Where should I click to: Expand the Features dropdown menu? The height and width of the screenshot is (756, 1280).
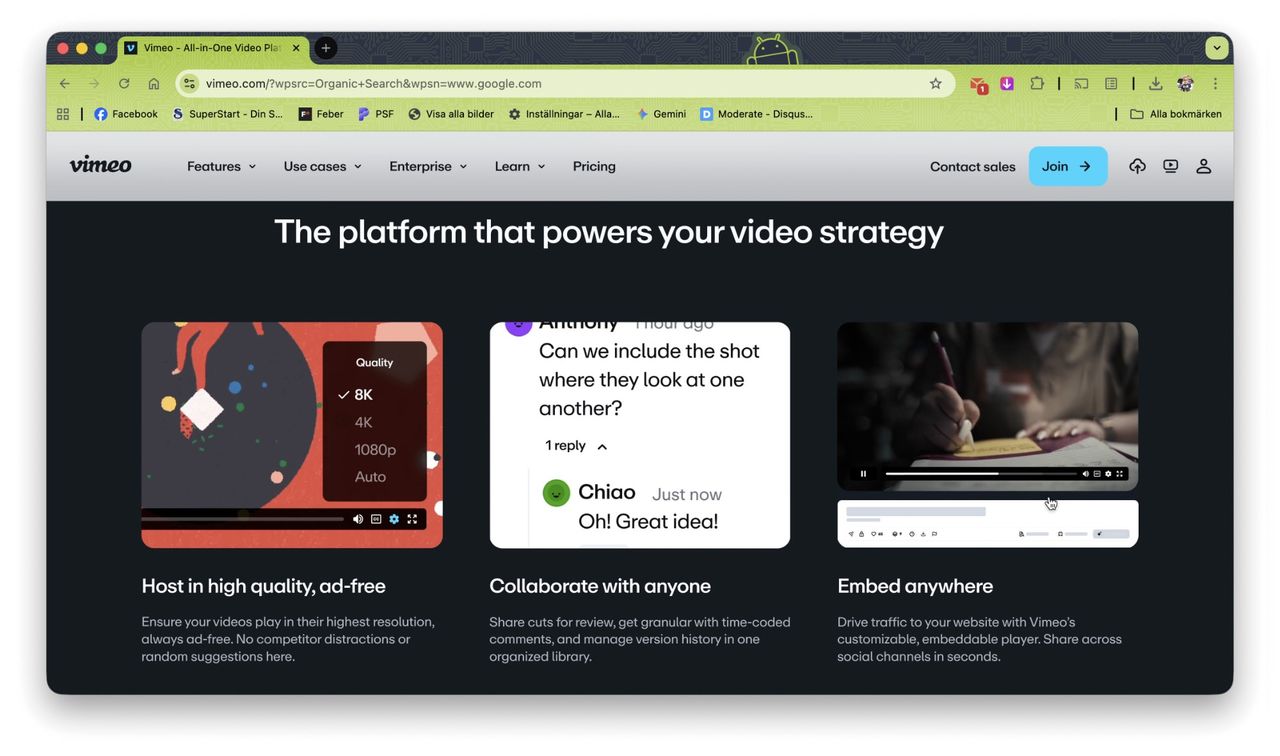(220, 166)
